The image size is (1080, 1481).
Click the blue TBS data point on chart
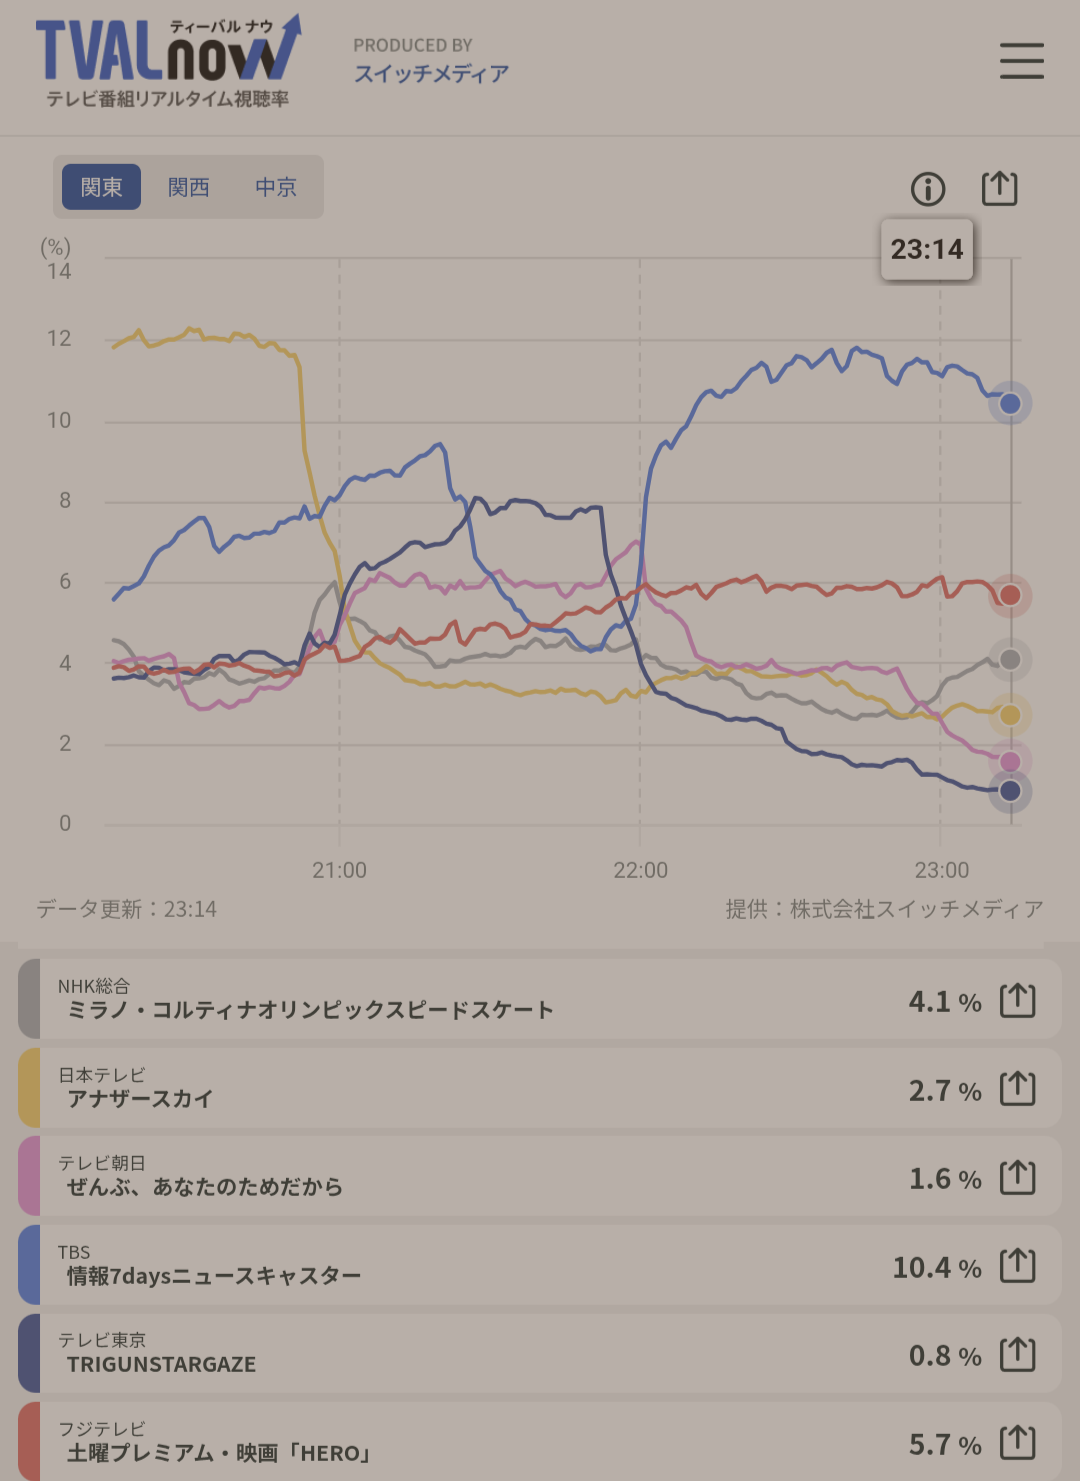(1010, 403)
